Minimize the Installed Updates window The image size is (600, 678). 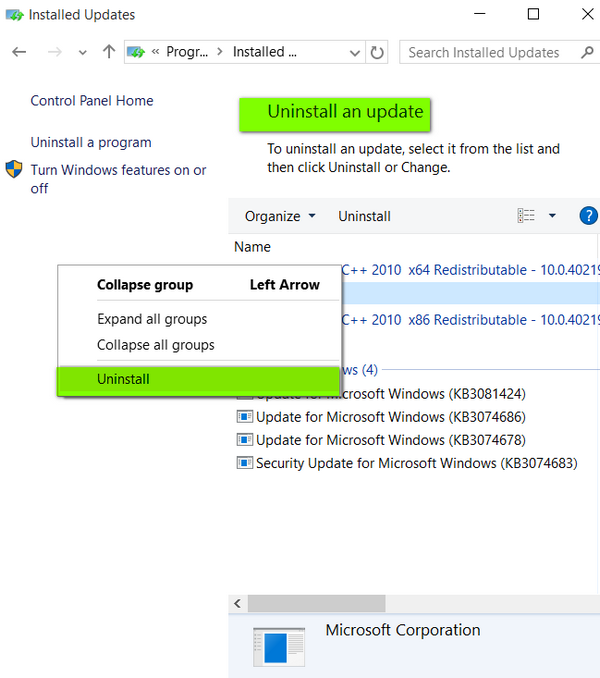(480, 14)
